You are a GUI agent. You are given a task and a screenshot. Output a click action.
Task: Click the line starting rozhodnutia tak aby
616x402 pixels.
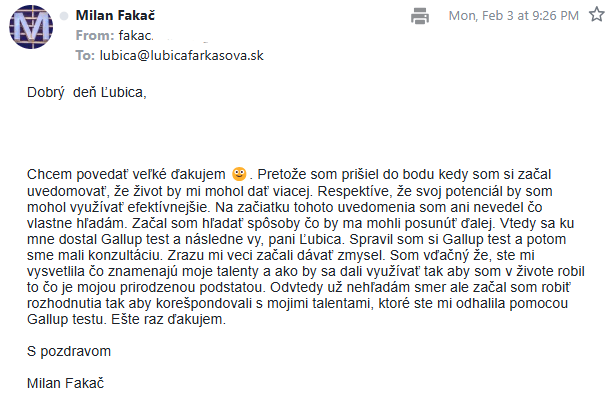click(x=297, y=303)
